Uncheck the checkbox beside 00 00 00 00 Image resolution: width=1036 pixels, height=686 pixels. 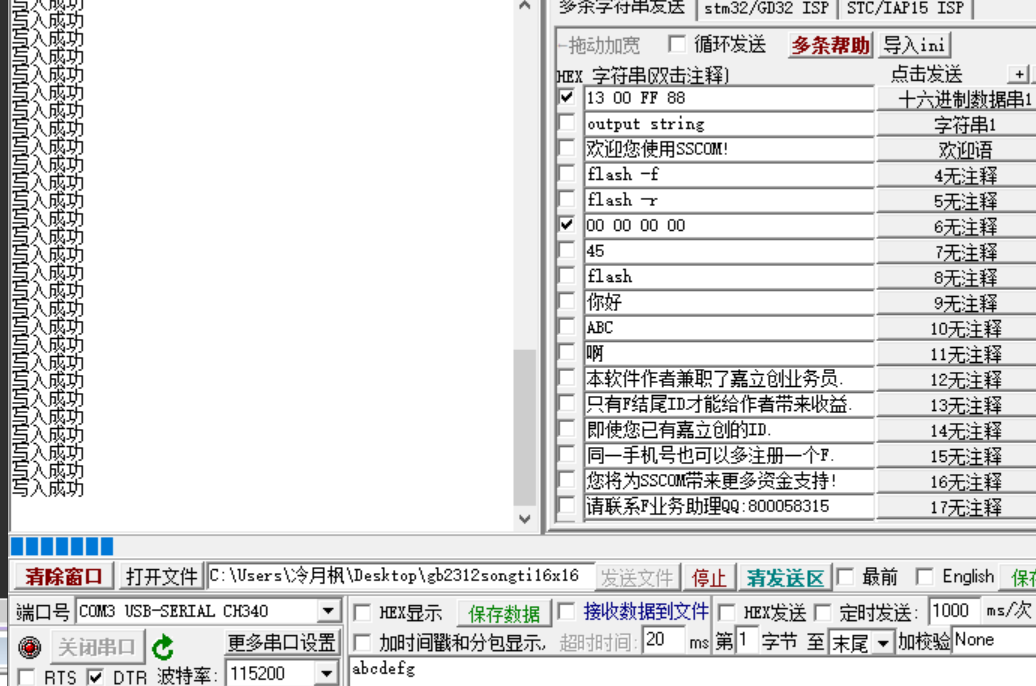(x=567, y=226)
